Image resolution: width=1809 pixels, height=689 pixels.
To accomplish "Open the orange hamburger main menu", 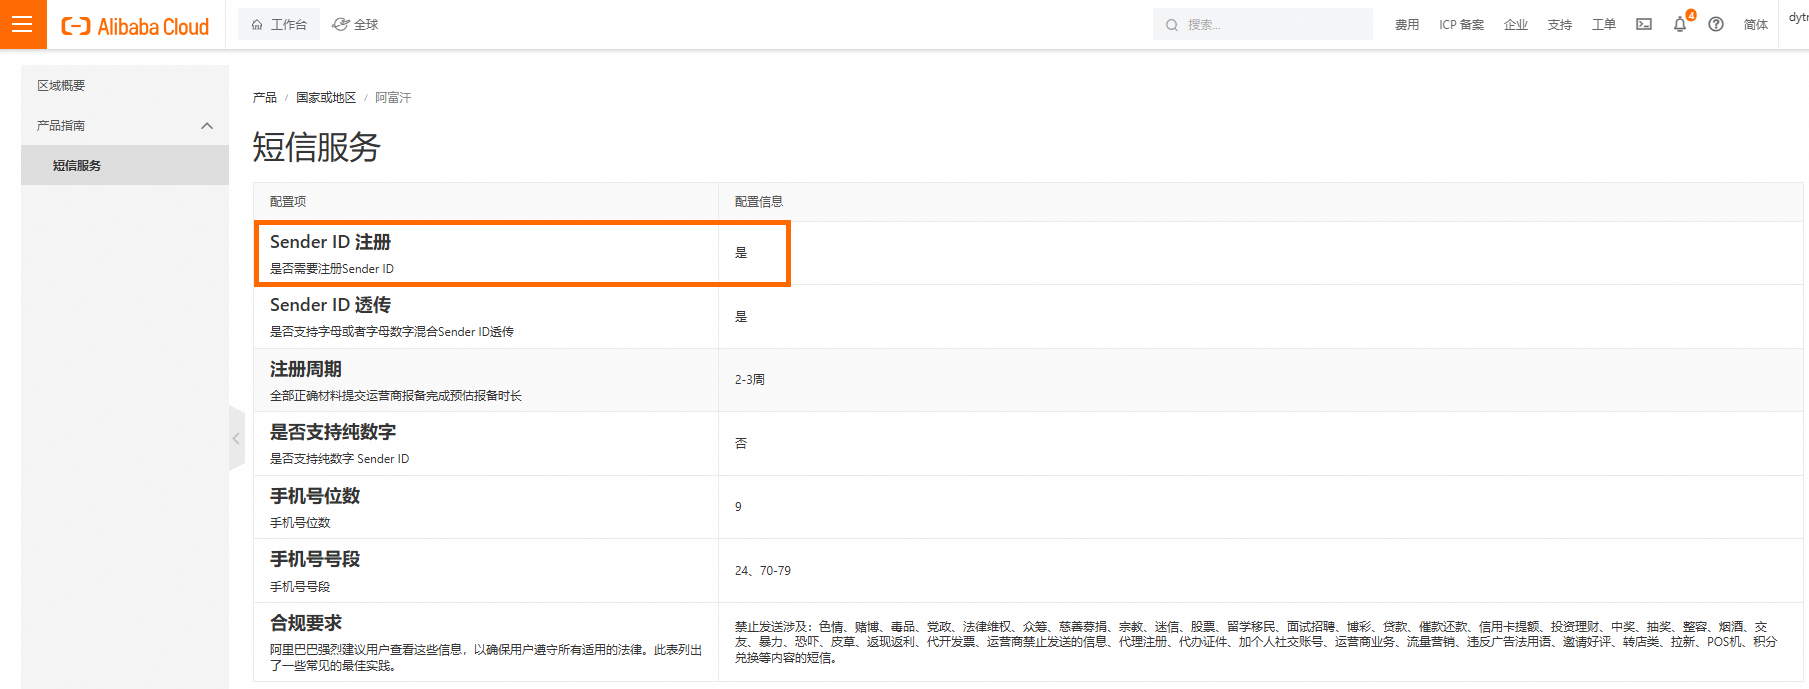I will point(23,24).
